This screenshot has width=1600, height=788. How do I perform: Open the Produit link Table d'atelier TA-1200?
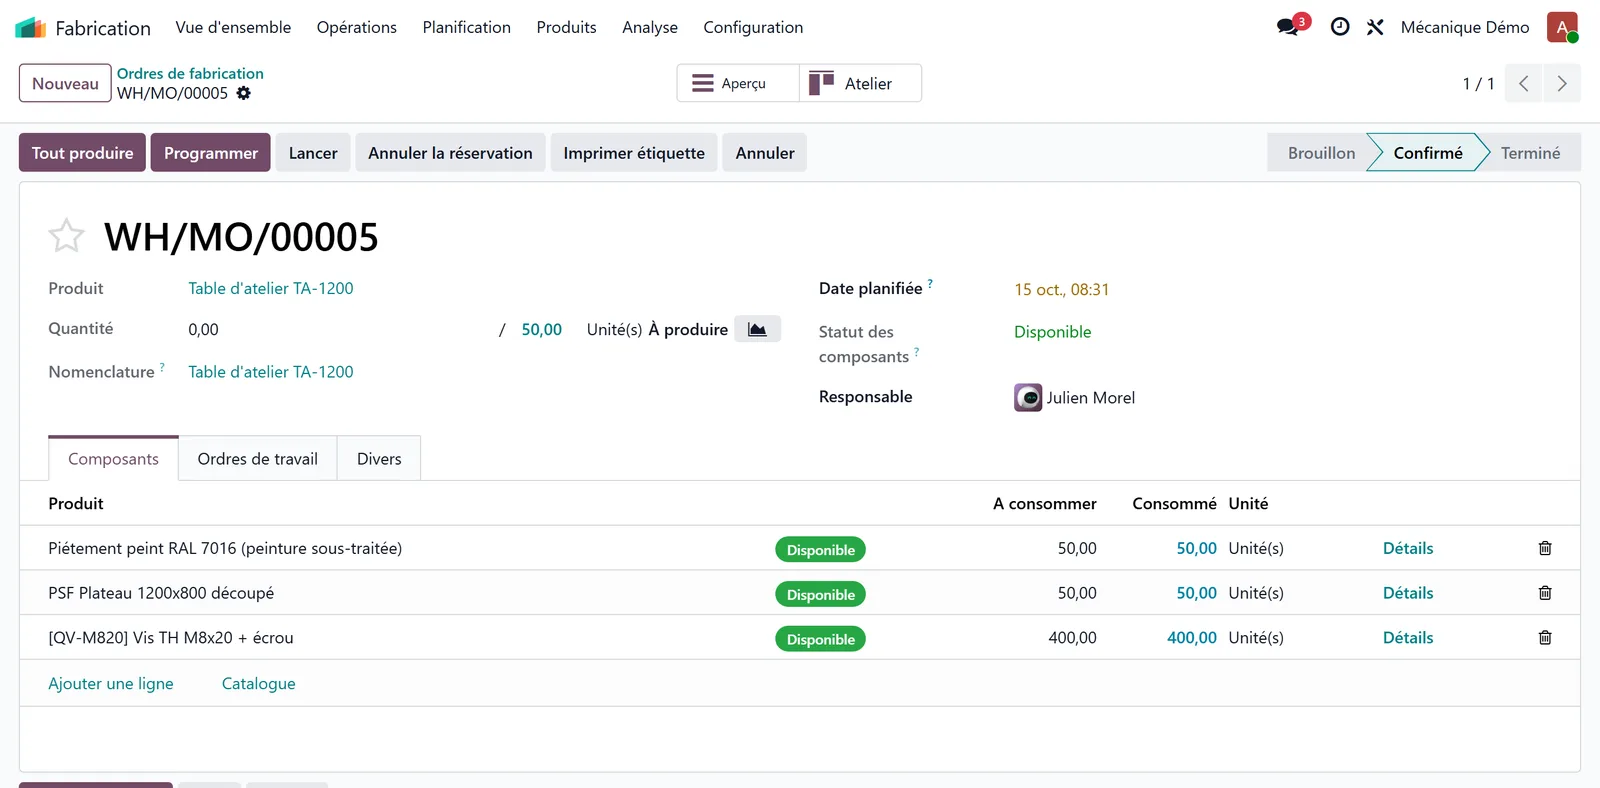pyautogui.click(x=271, y=288)
